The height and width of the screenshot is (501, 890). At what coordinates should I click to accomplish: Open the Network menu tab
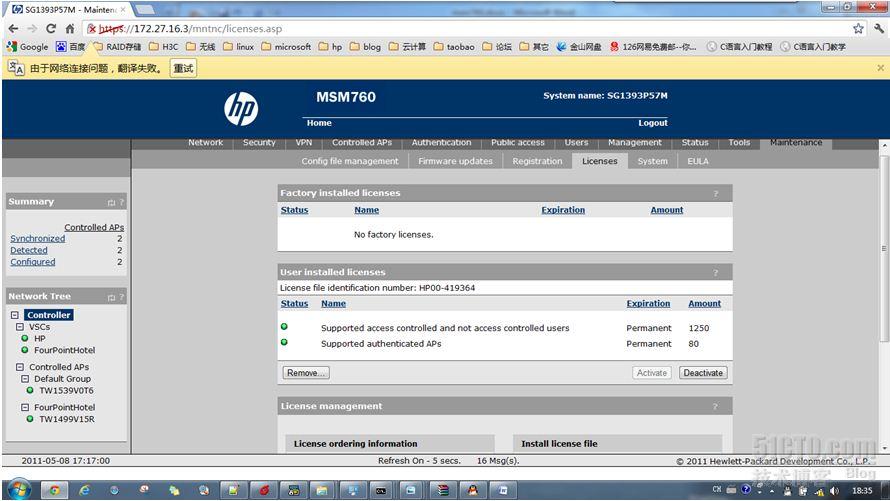pos(205,142)
